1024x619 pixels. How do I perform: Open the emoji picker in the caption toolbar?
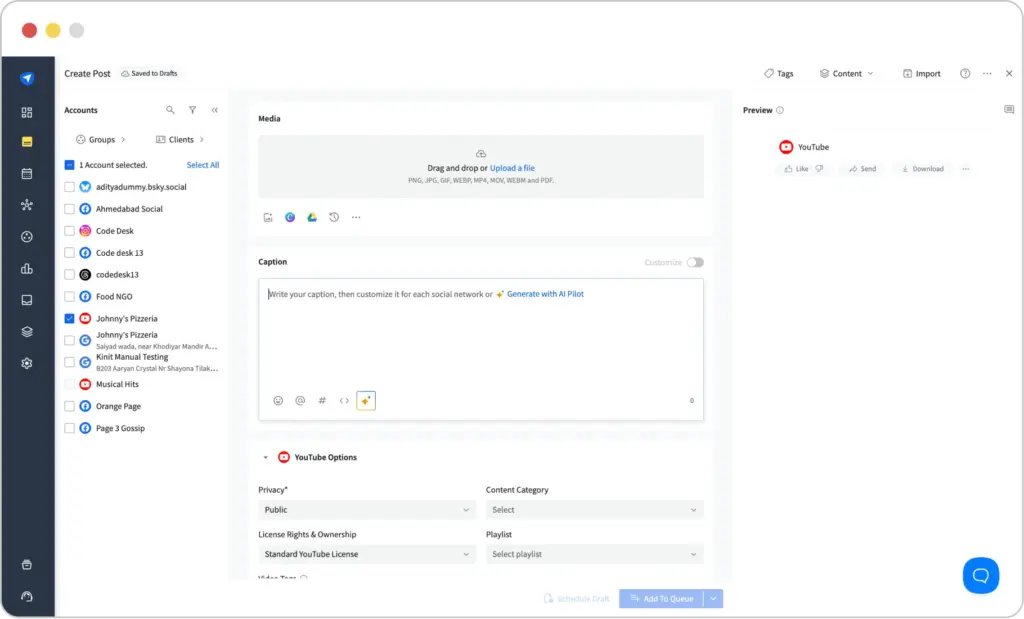[x=278, y=400]
